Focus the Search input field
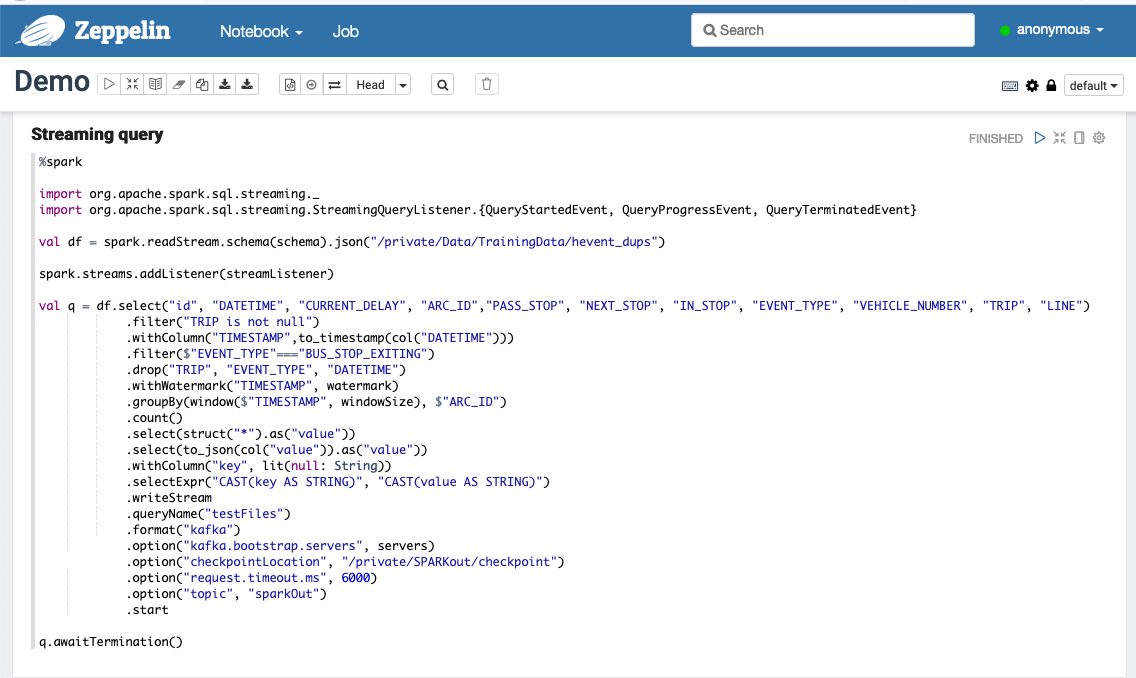Image resolution: width=1136 pixels, height=678 pixels. (x=832, y=30)
